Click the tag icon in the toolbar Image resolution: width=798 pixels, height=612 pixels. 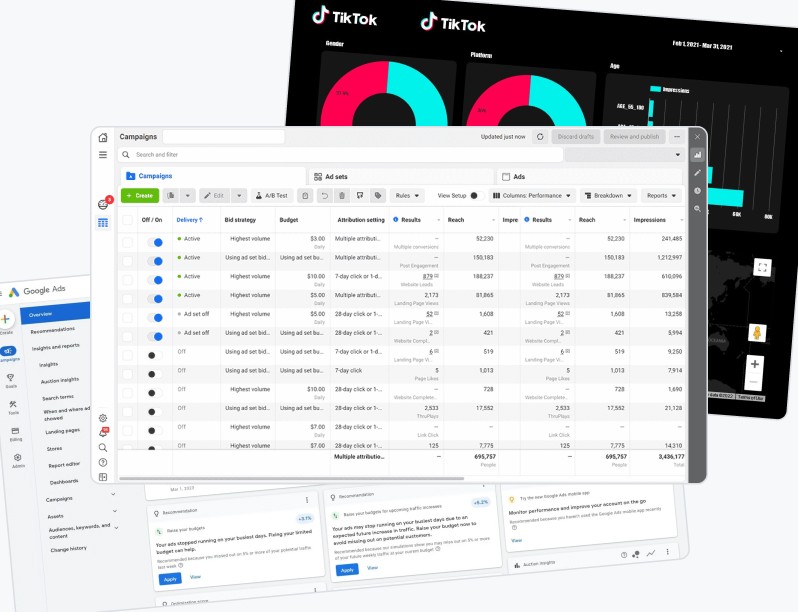pos(378,195)
